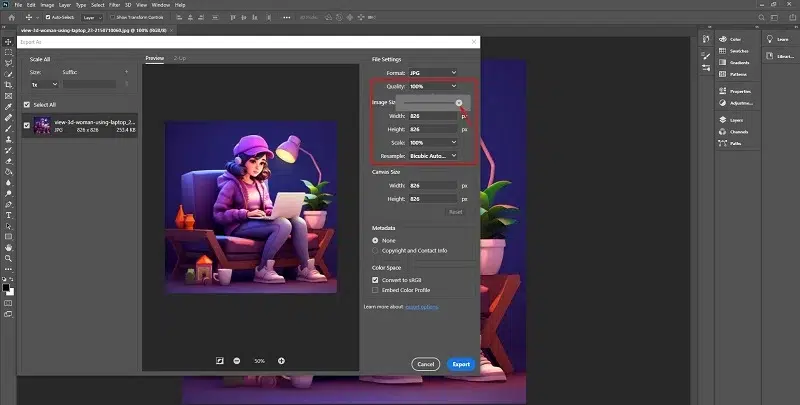Open the Image menu
The height and width of the screenshot is (405, 800).
(47, 5)
